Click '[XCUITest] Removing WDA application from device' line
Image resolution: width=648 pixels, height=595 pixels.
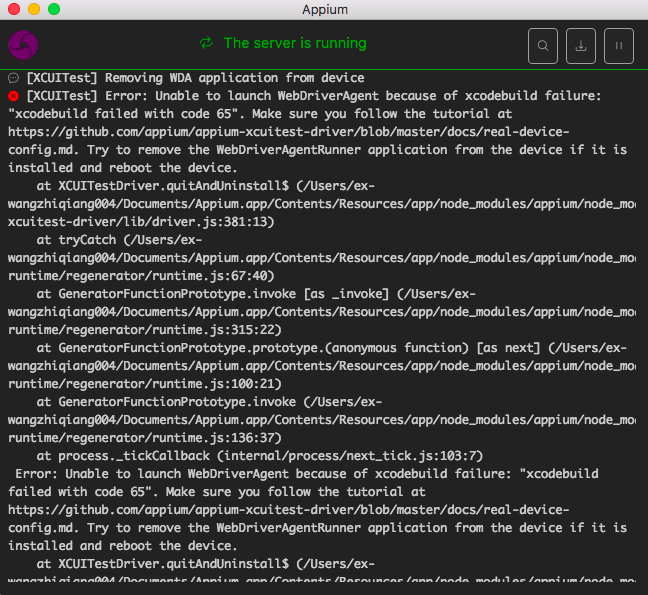pyautogui.click(x=195, y=78)
